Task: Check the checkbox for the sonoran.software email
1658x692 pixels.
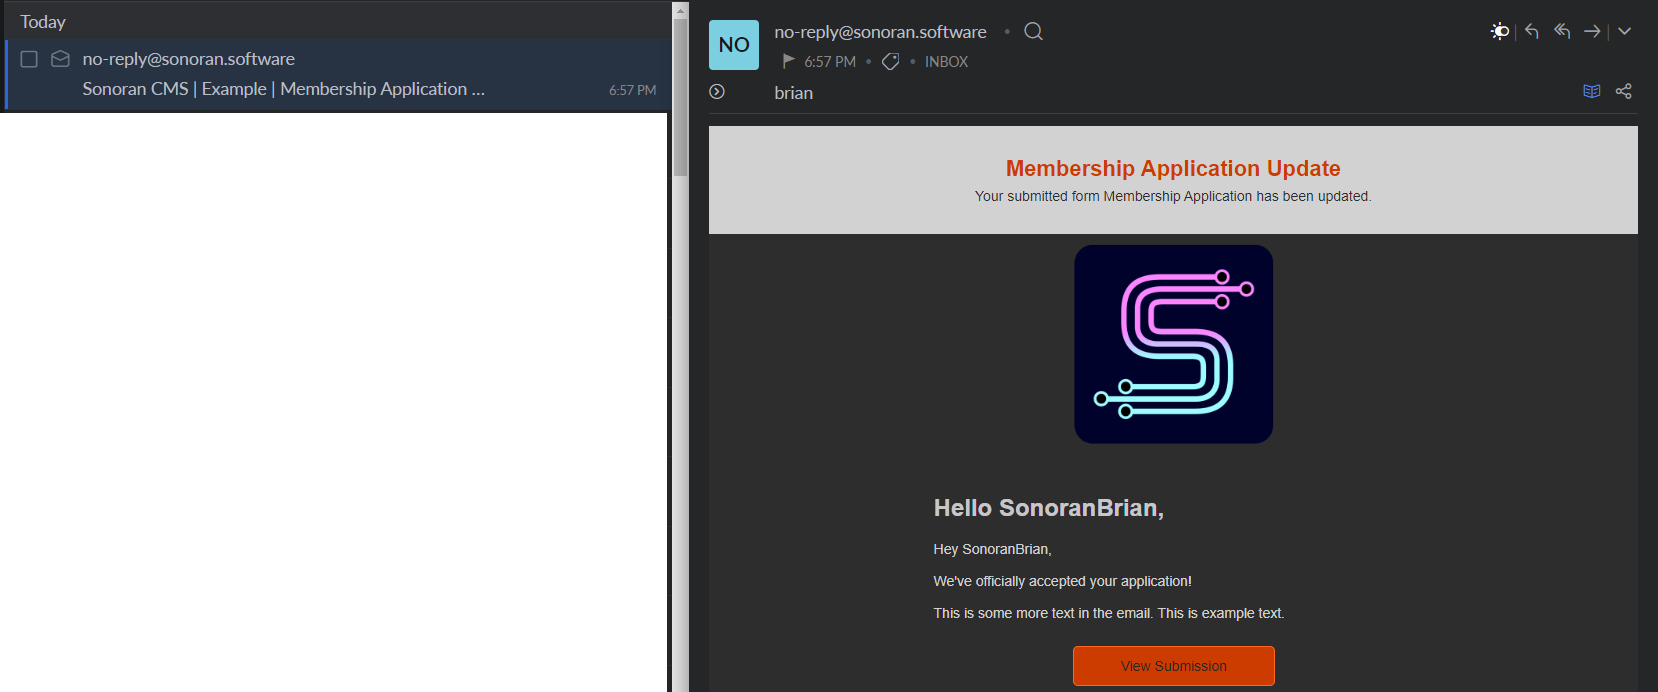Action: pos(29,59)
